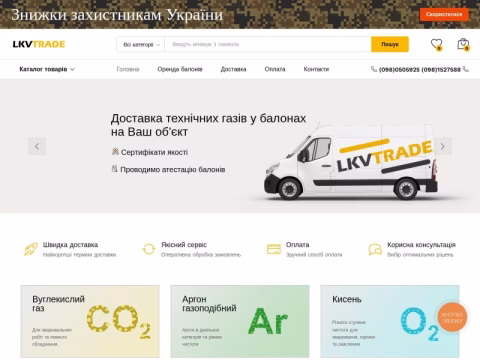This screenshot has height=360, width=480.
Task: Call the number (098)0505925
Action: (399, 69)
